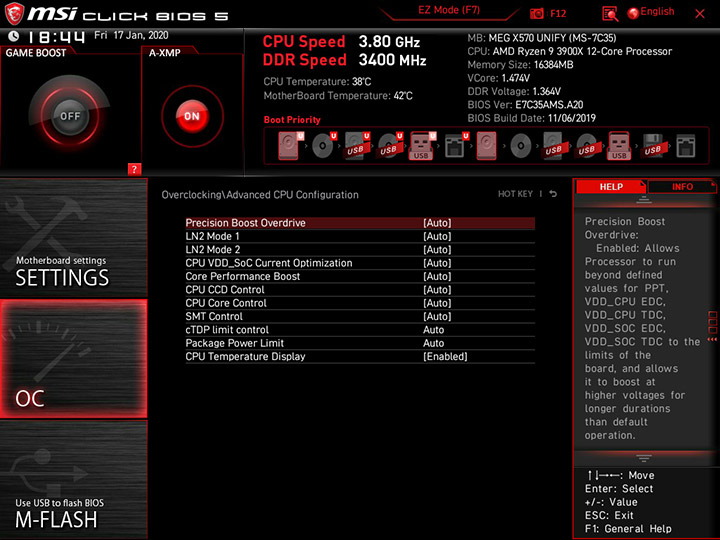Click the red side panel expander at right edge

(713, 326)
